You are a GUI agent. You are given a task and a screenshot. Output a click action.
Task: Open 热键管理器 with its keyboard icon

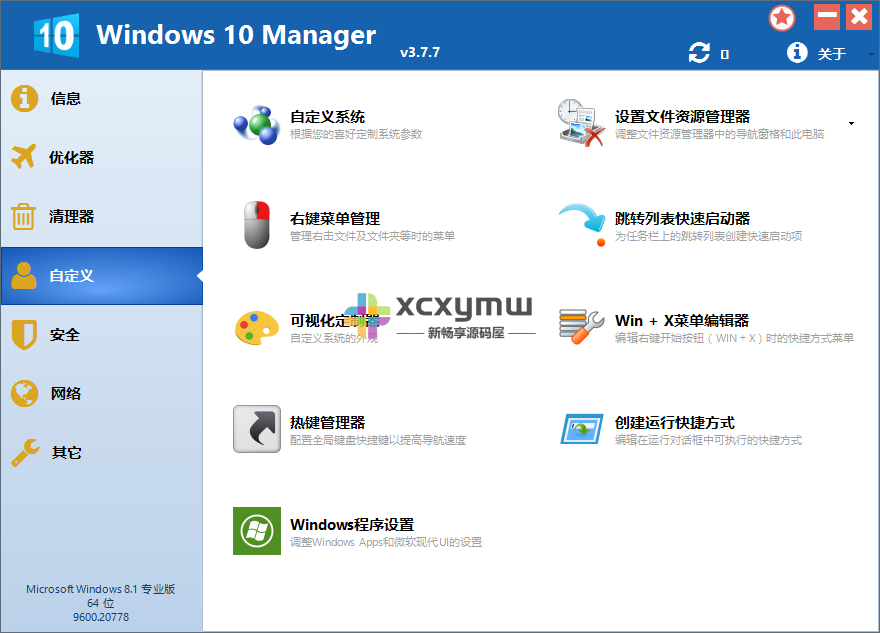(256, 429)
